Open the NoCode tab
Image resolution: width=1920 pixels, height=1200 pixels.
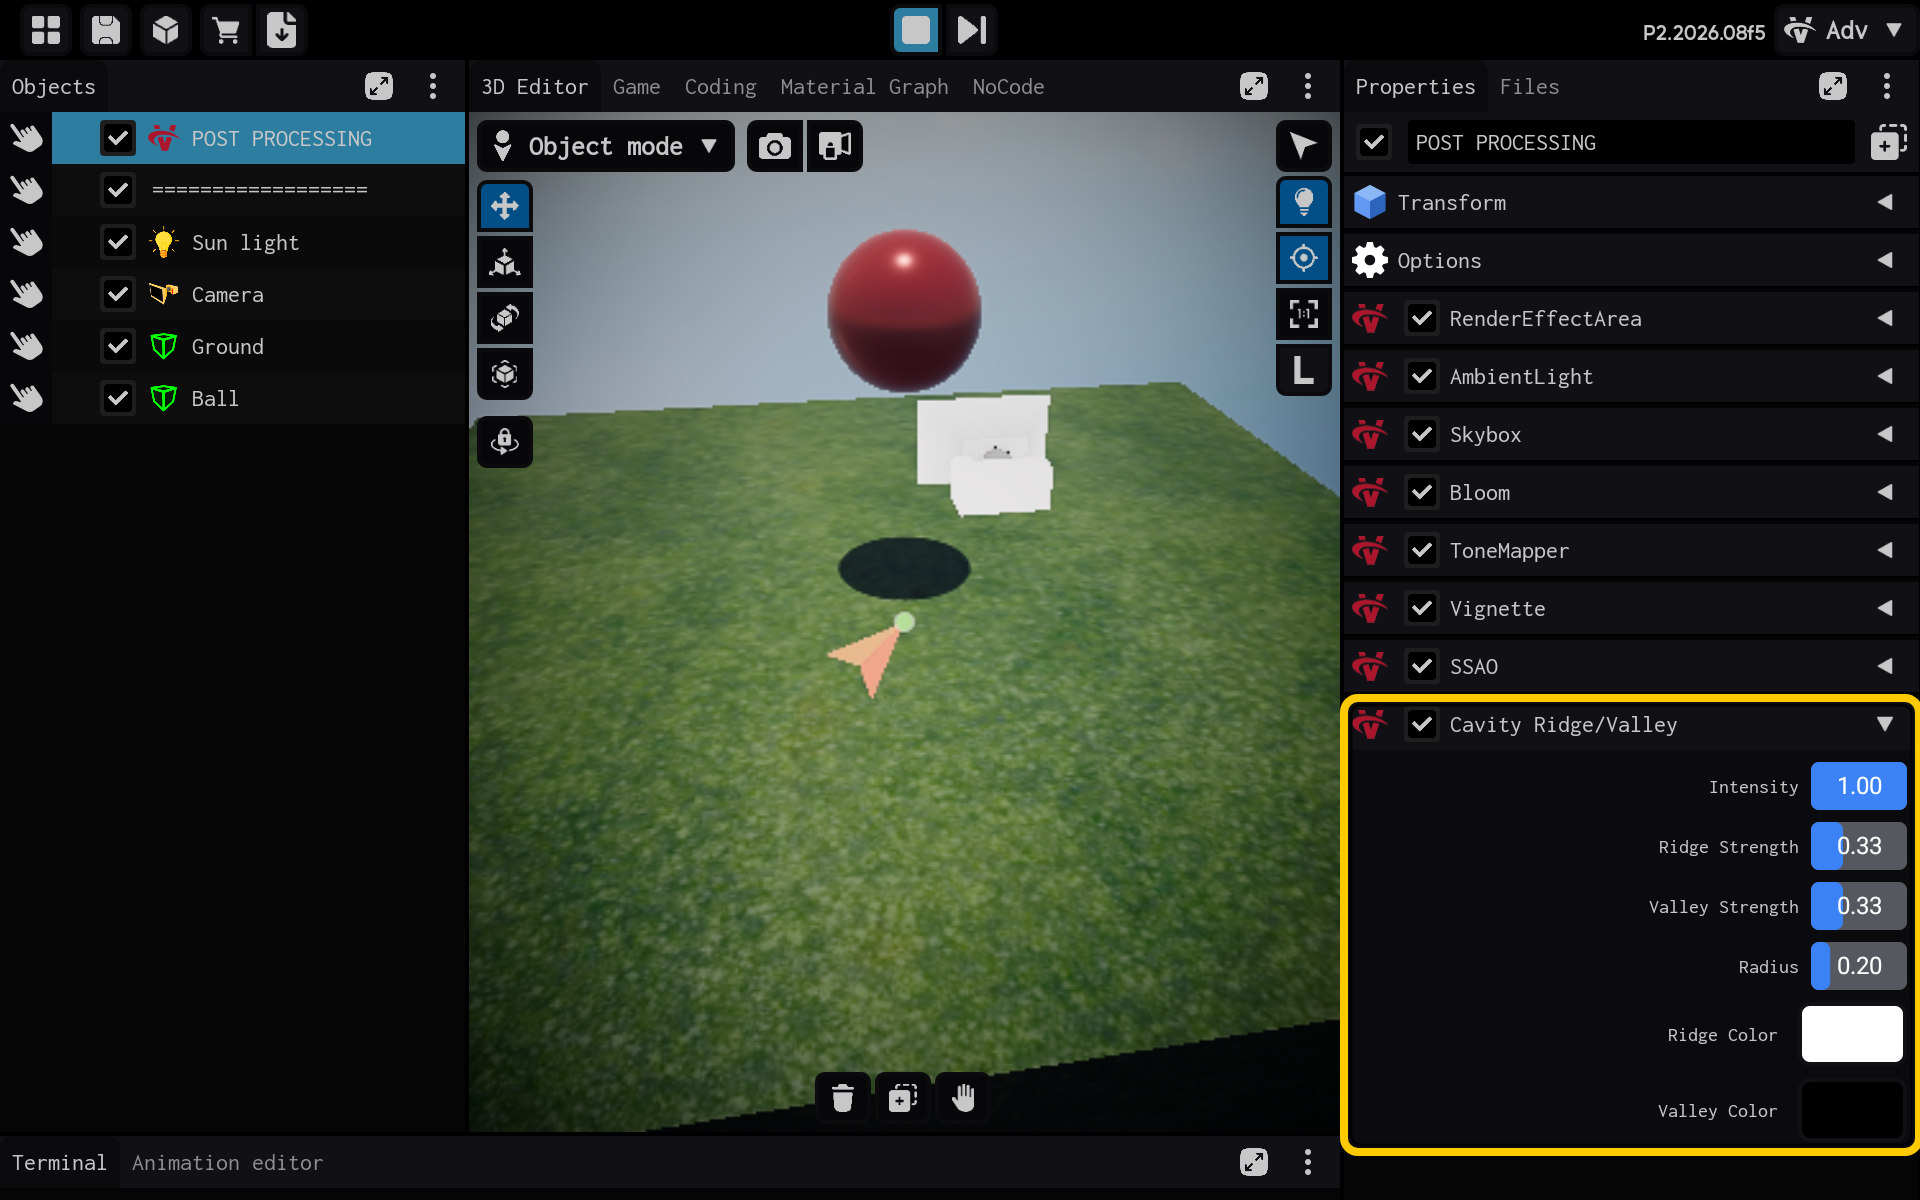click(1008, 87)
